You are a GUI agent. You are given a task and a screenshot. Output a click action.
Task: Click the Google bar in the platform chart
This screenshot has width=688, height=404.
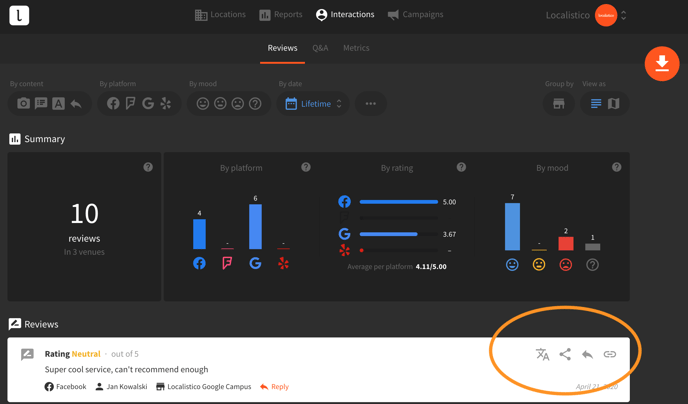click(255, 227)
